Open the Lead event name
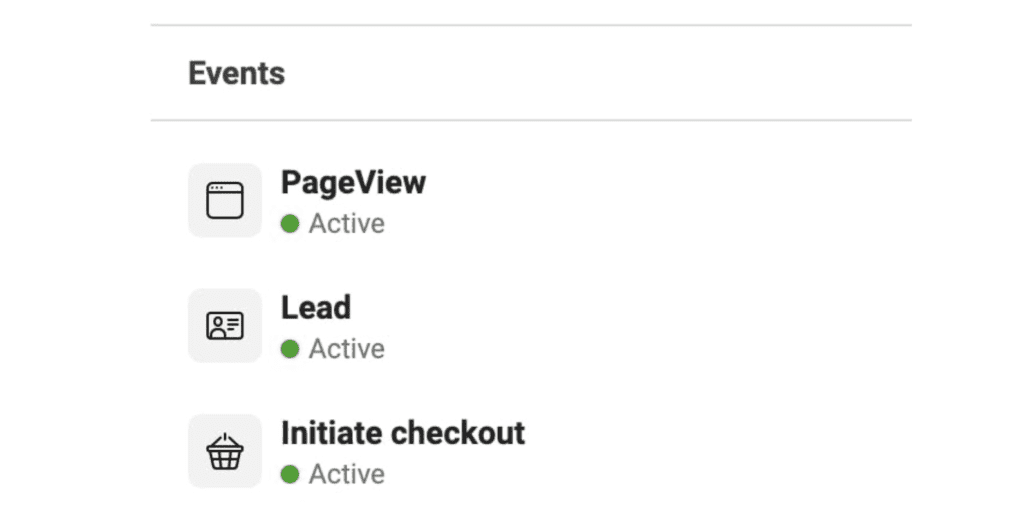Viewport: 1024px width, 514px height. tap(316, 308)
